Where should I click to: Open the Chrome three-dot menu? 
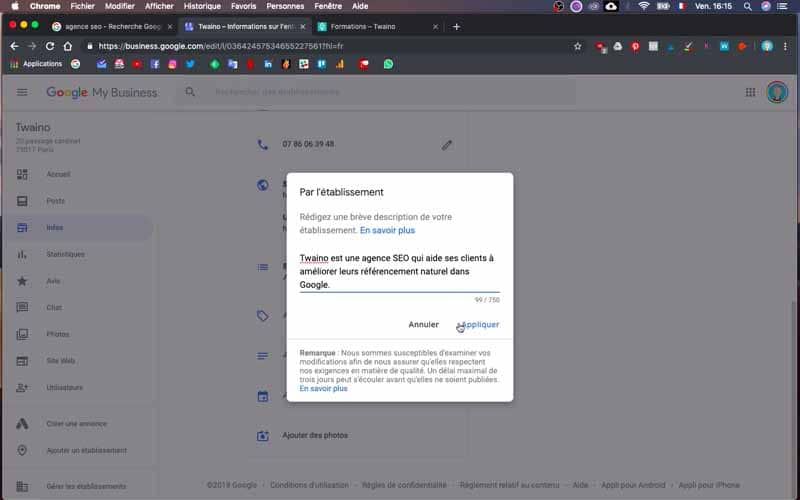pos(785,46)
